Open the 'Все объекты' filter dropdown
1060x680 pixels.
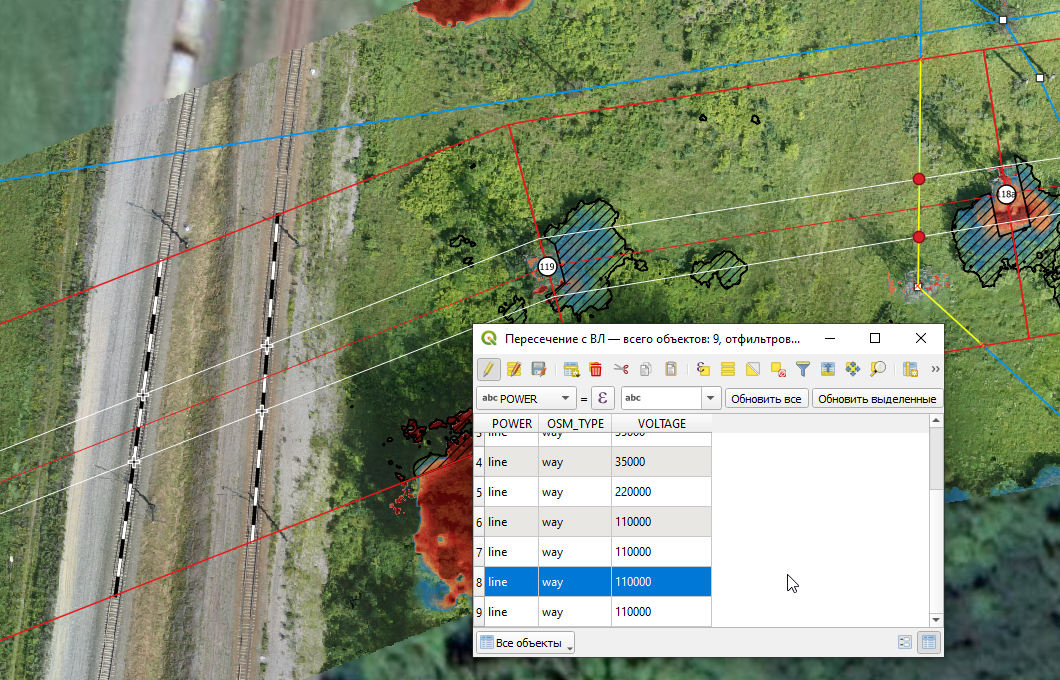[525, 643]
